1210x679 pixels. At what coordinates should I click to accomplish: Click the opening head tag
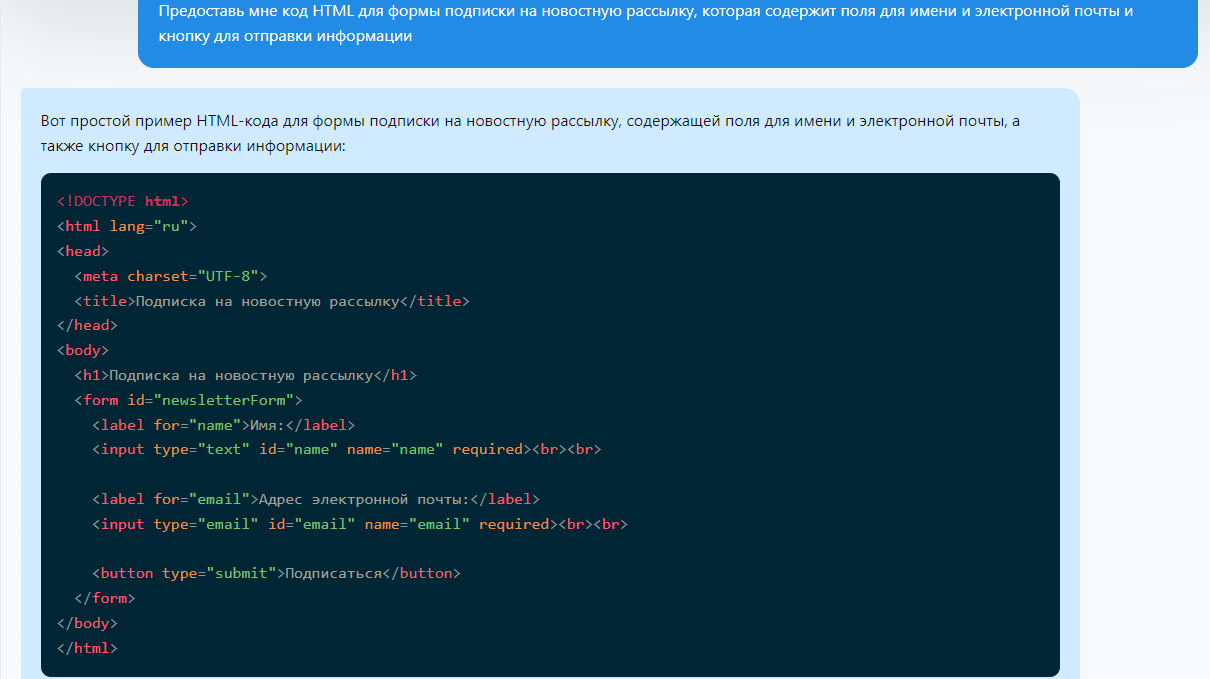pos(83,251)
